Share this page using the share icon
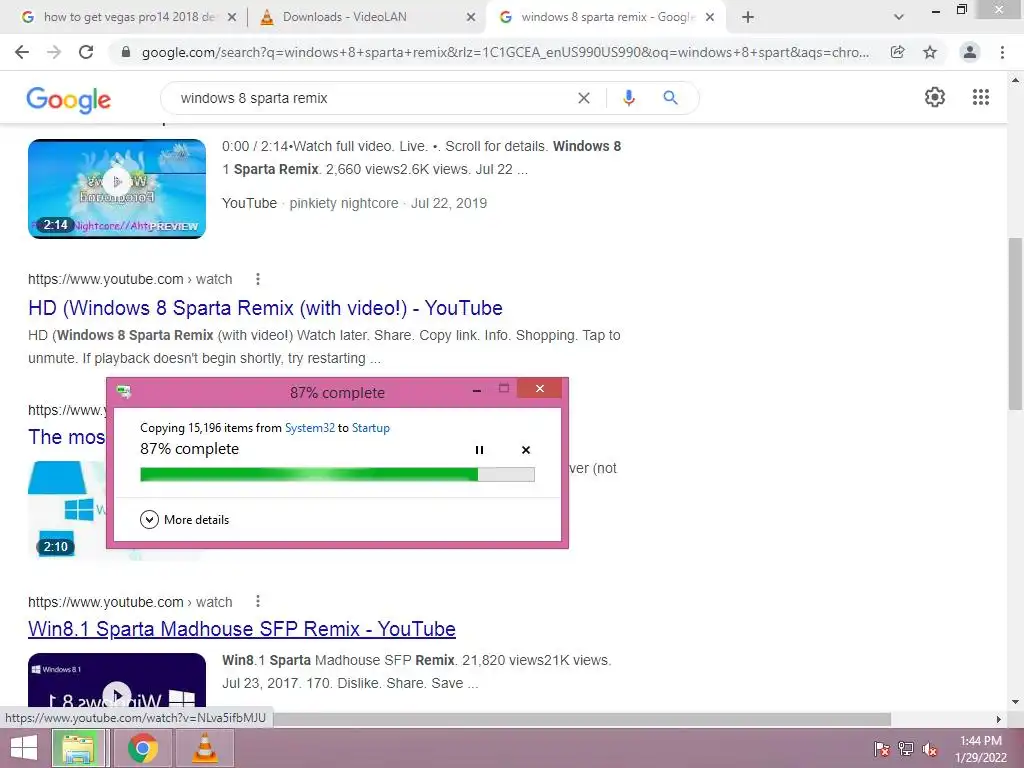 897,52
